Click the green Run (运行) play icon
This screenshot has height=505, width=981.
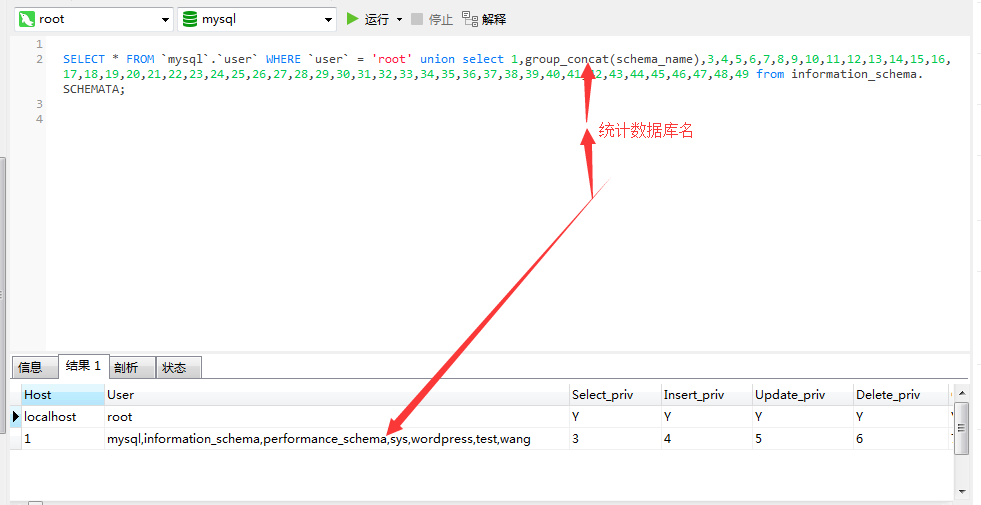[352, 18]
